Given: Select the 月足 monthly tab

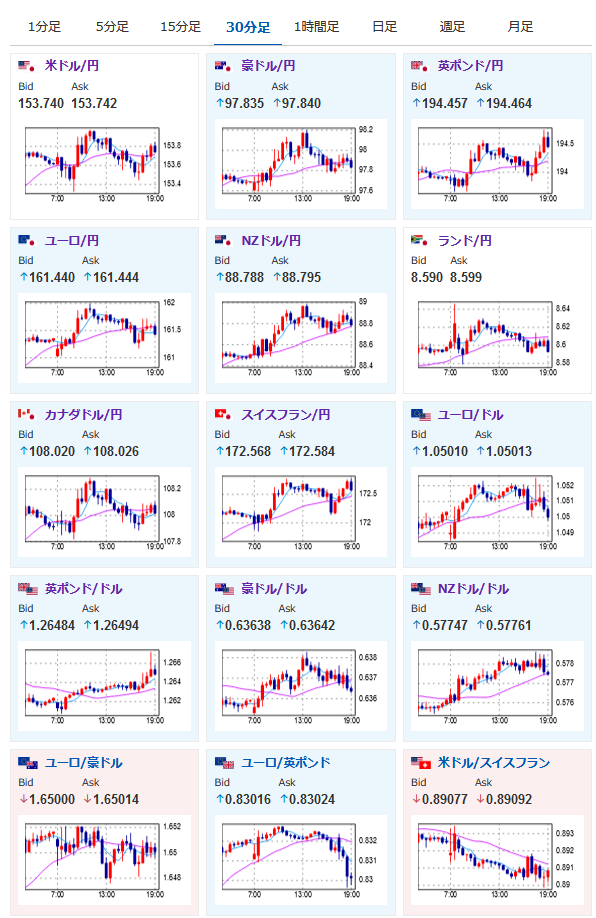Looking at the screenshot, I should click(520, 27).
